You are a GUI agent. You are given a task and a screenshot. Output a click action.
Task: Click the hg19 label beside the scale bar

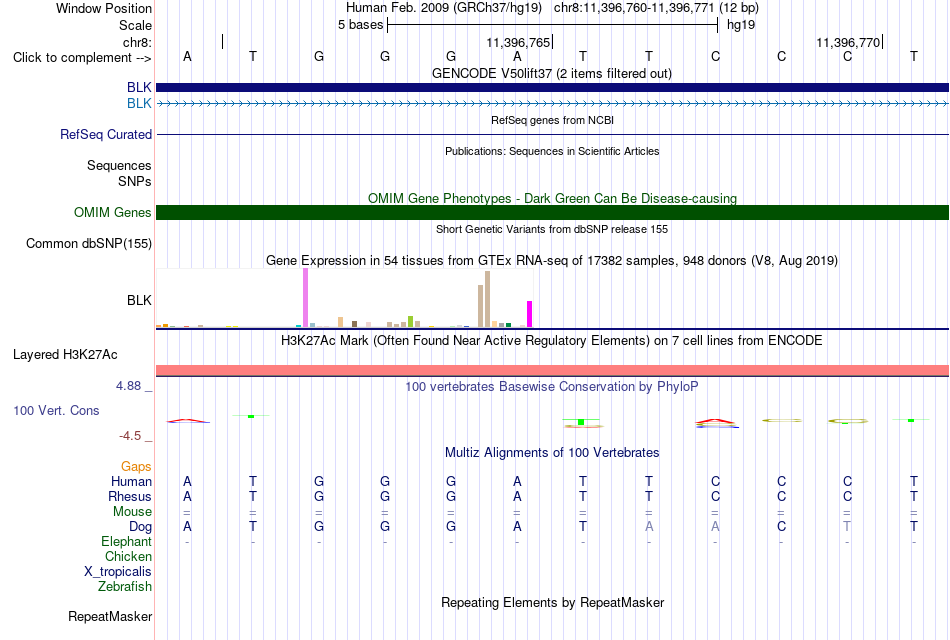click(740, 25)
